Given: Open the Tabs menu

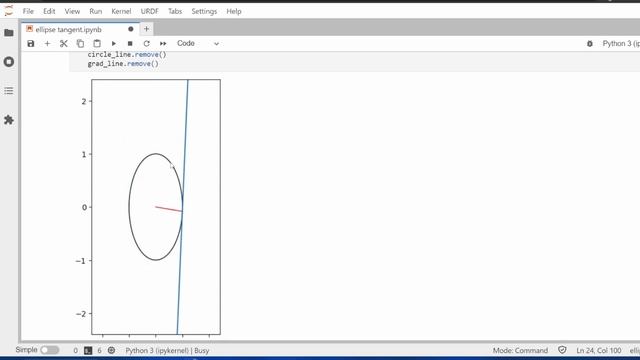Looking at the screenshot, I should point(175,11).
